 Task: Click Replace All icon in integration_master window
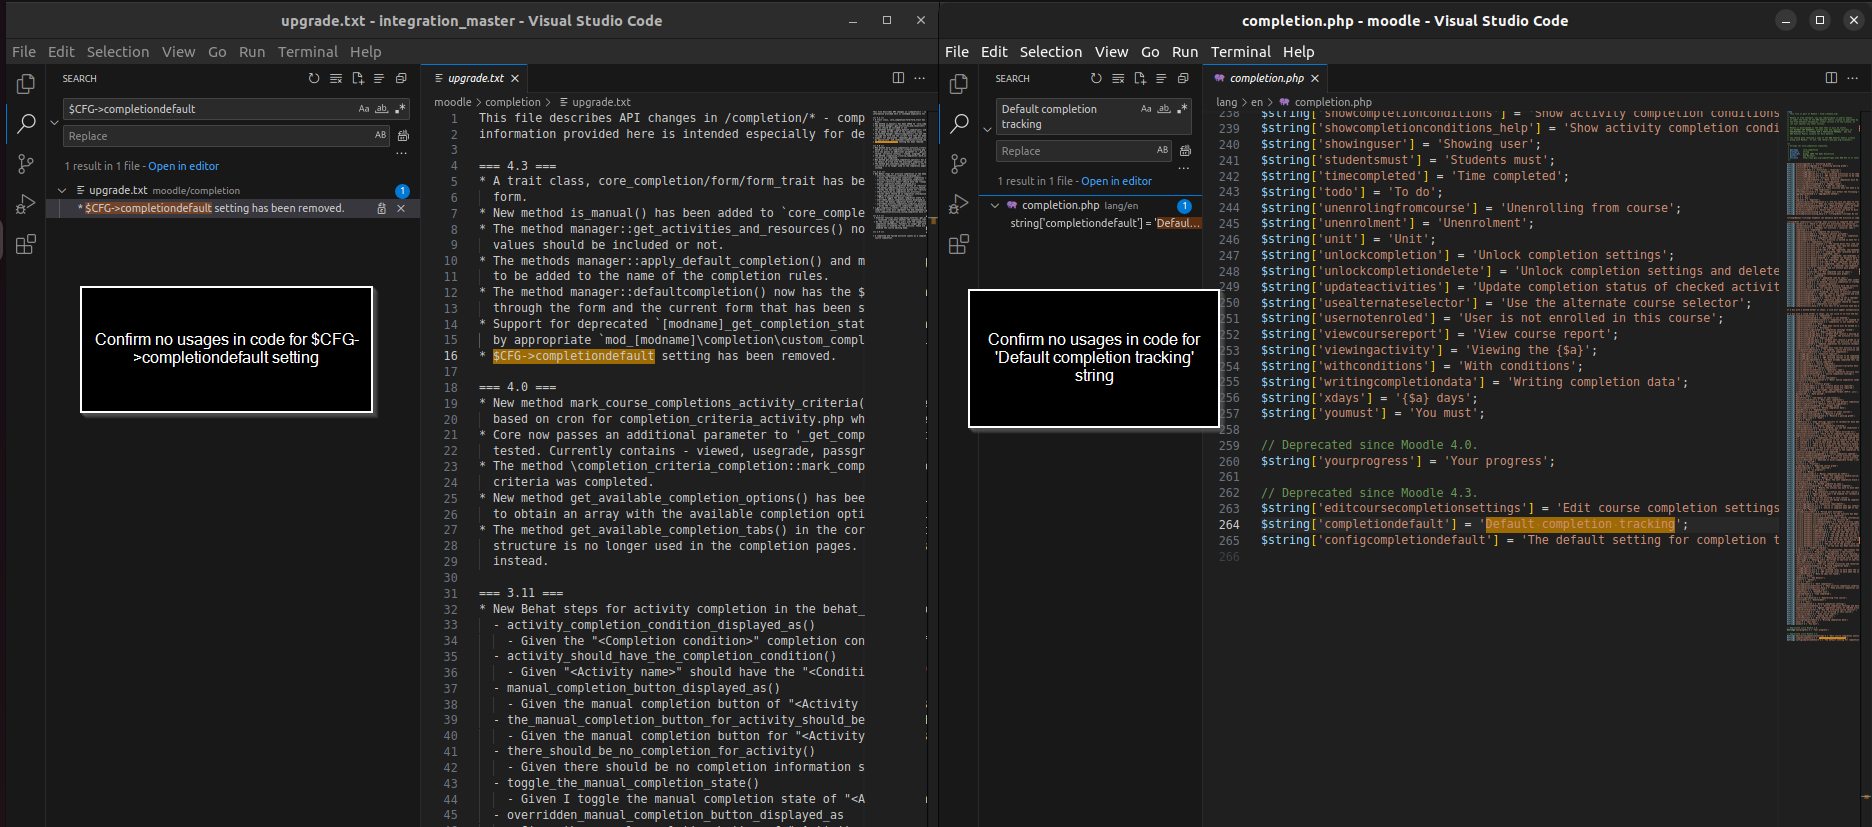tap(403, 136)
